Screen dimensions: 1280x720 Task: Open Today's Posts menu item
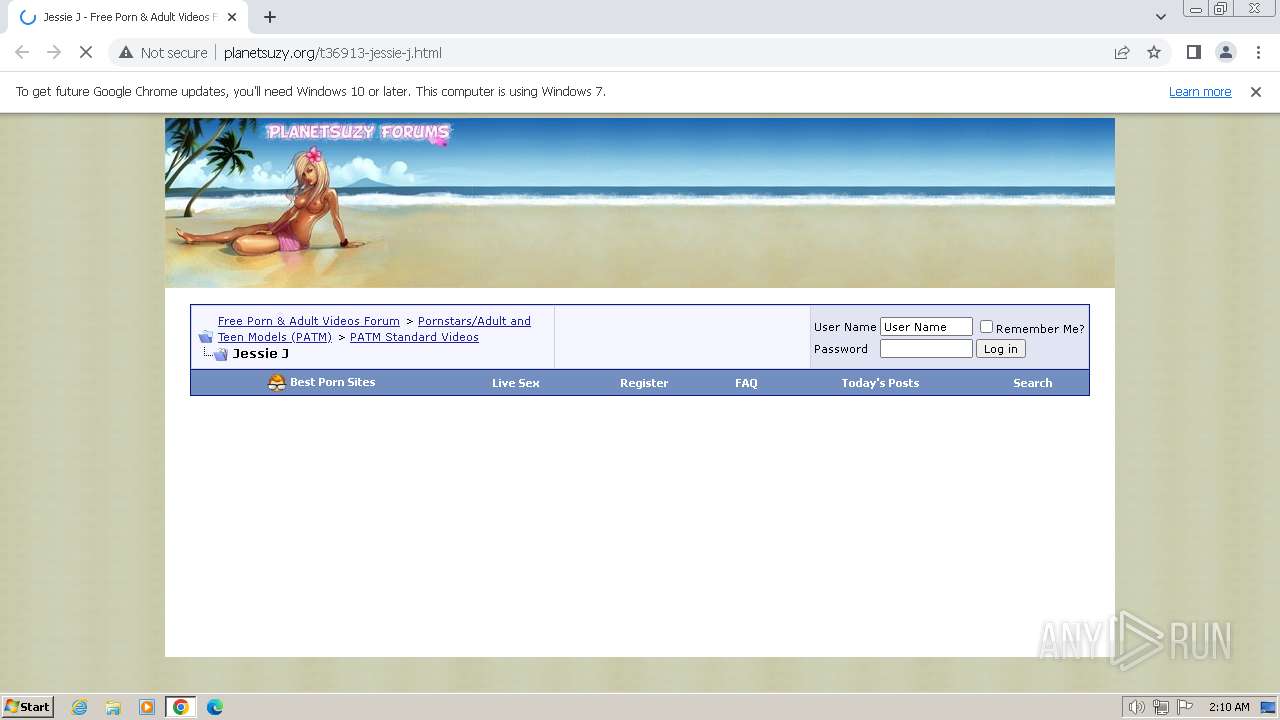pyautogui.click(x=880, y=383)
